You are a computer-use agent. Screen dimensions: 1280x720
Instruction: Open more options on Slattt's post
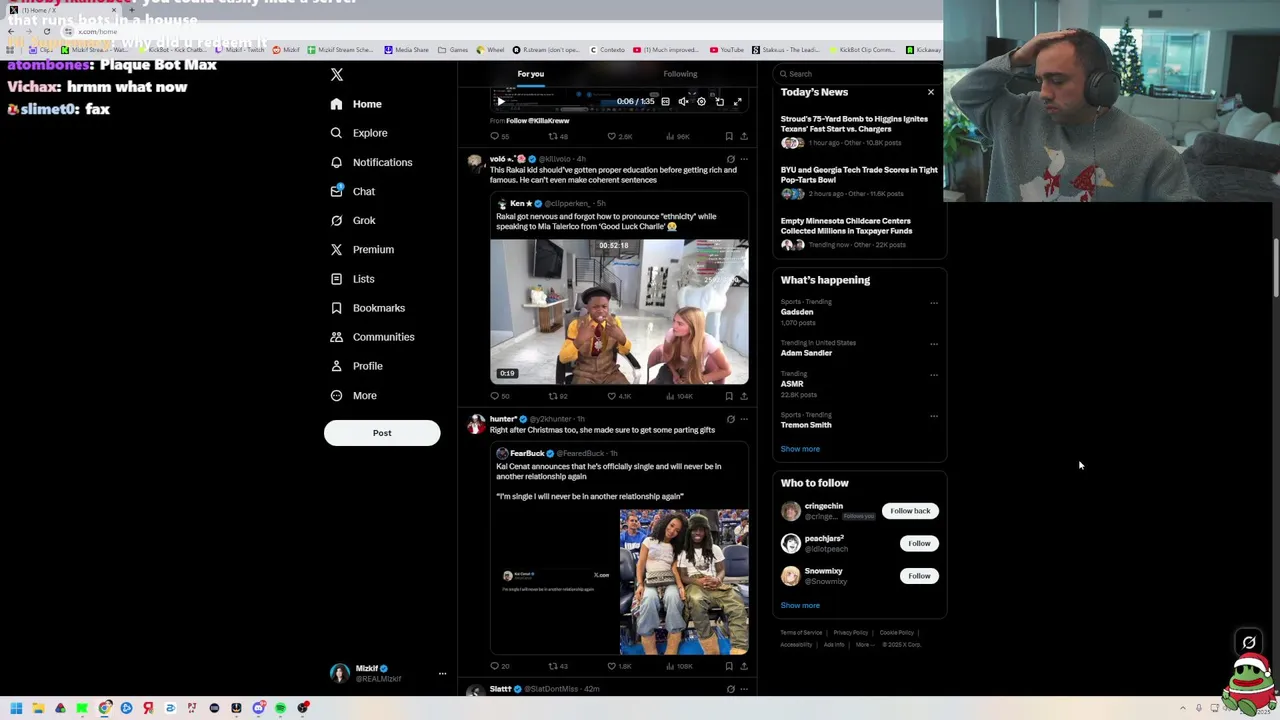[743, 689]
